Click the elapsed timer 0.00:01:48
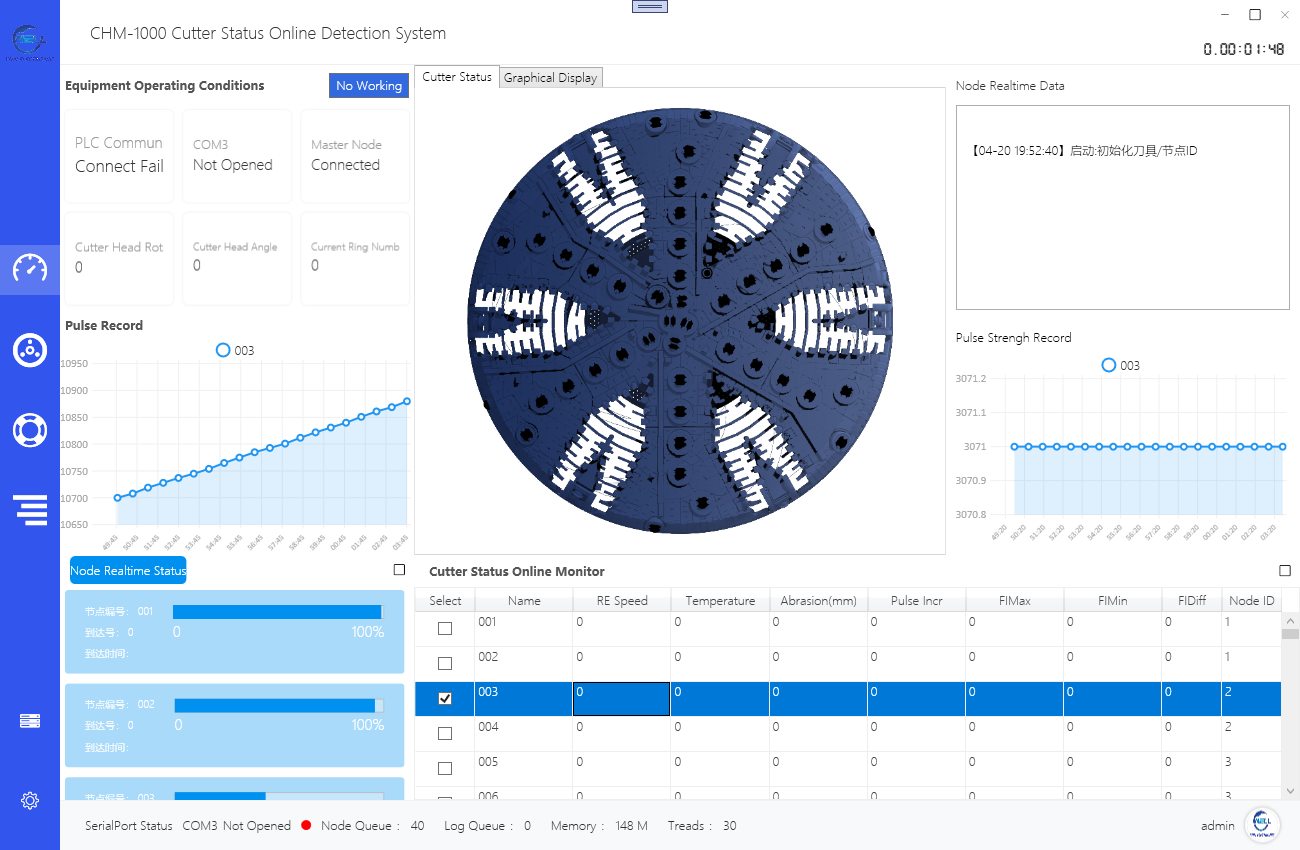This screenshot has width=1300, height=850. coord(1243,49)
